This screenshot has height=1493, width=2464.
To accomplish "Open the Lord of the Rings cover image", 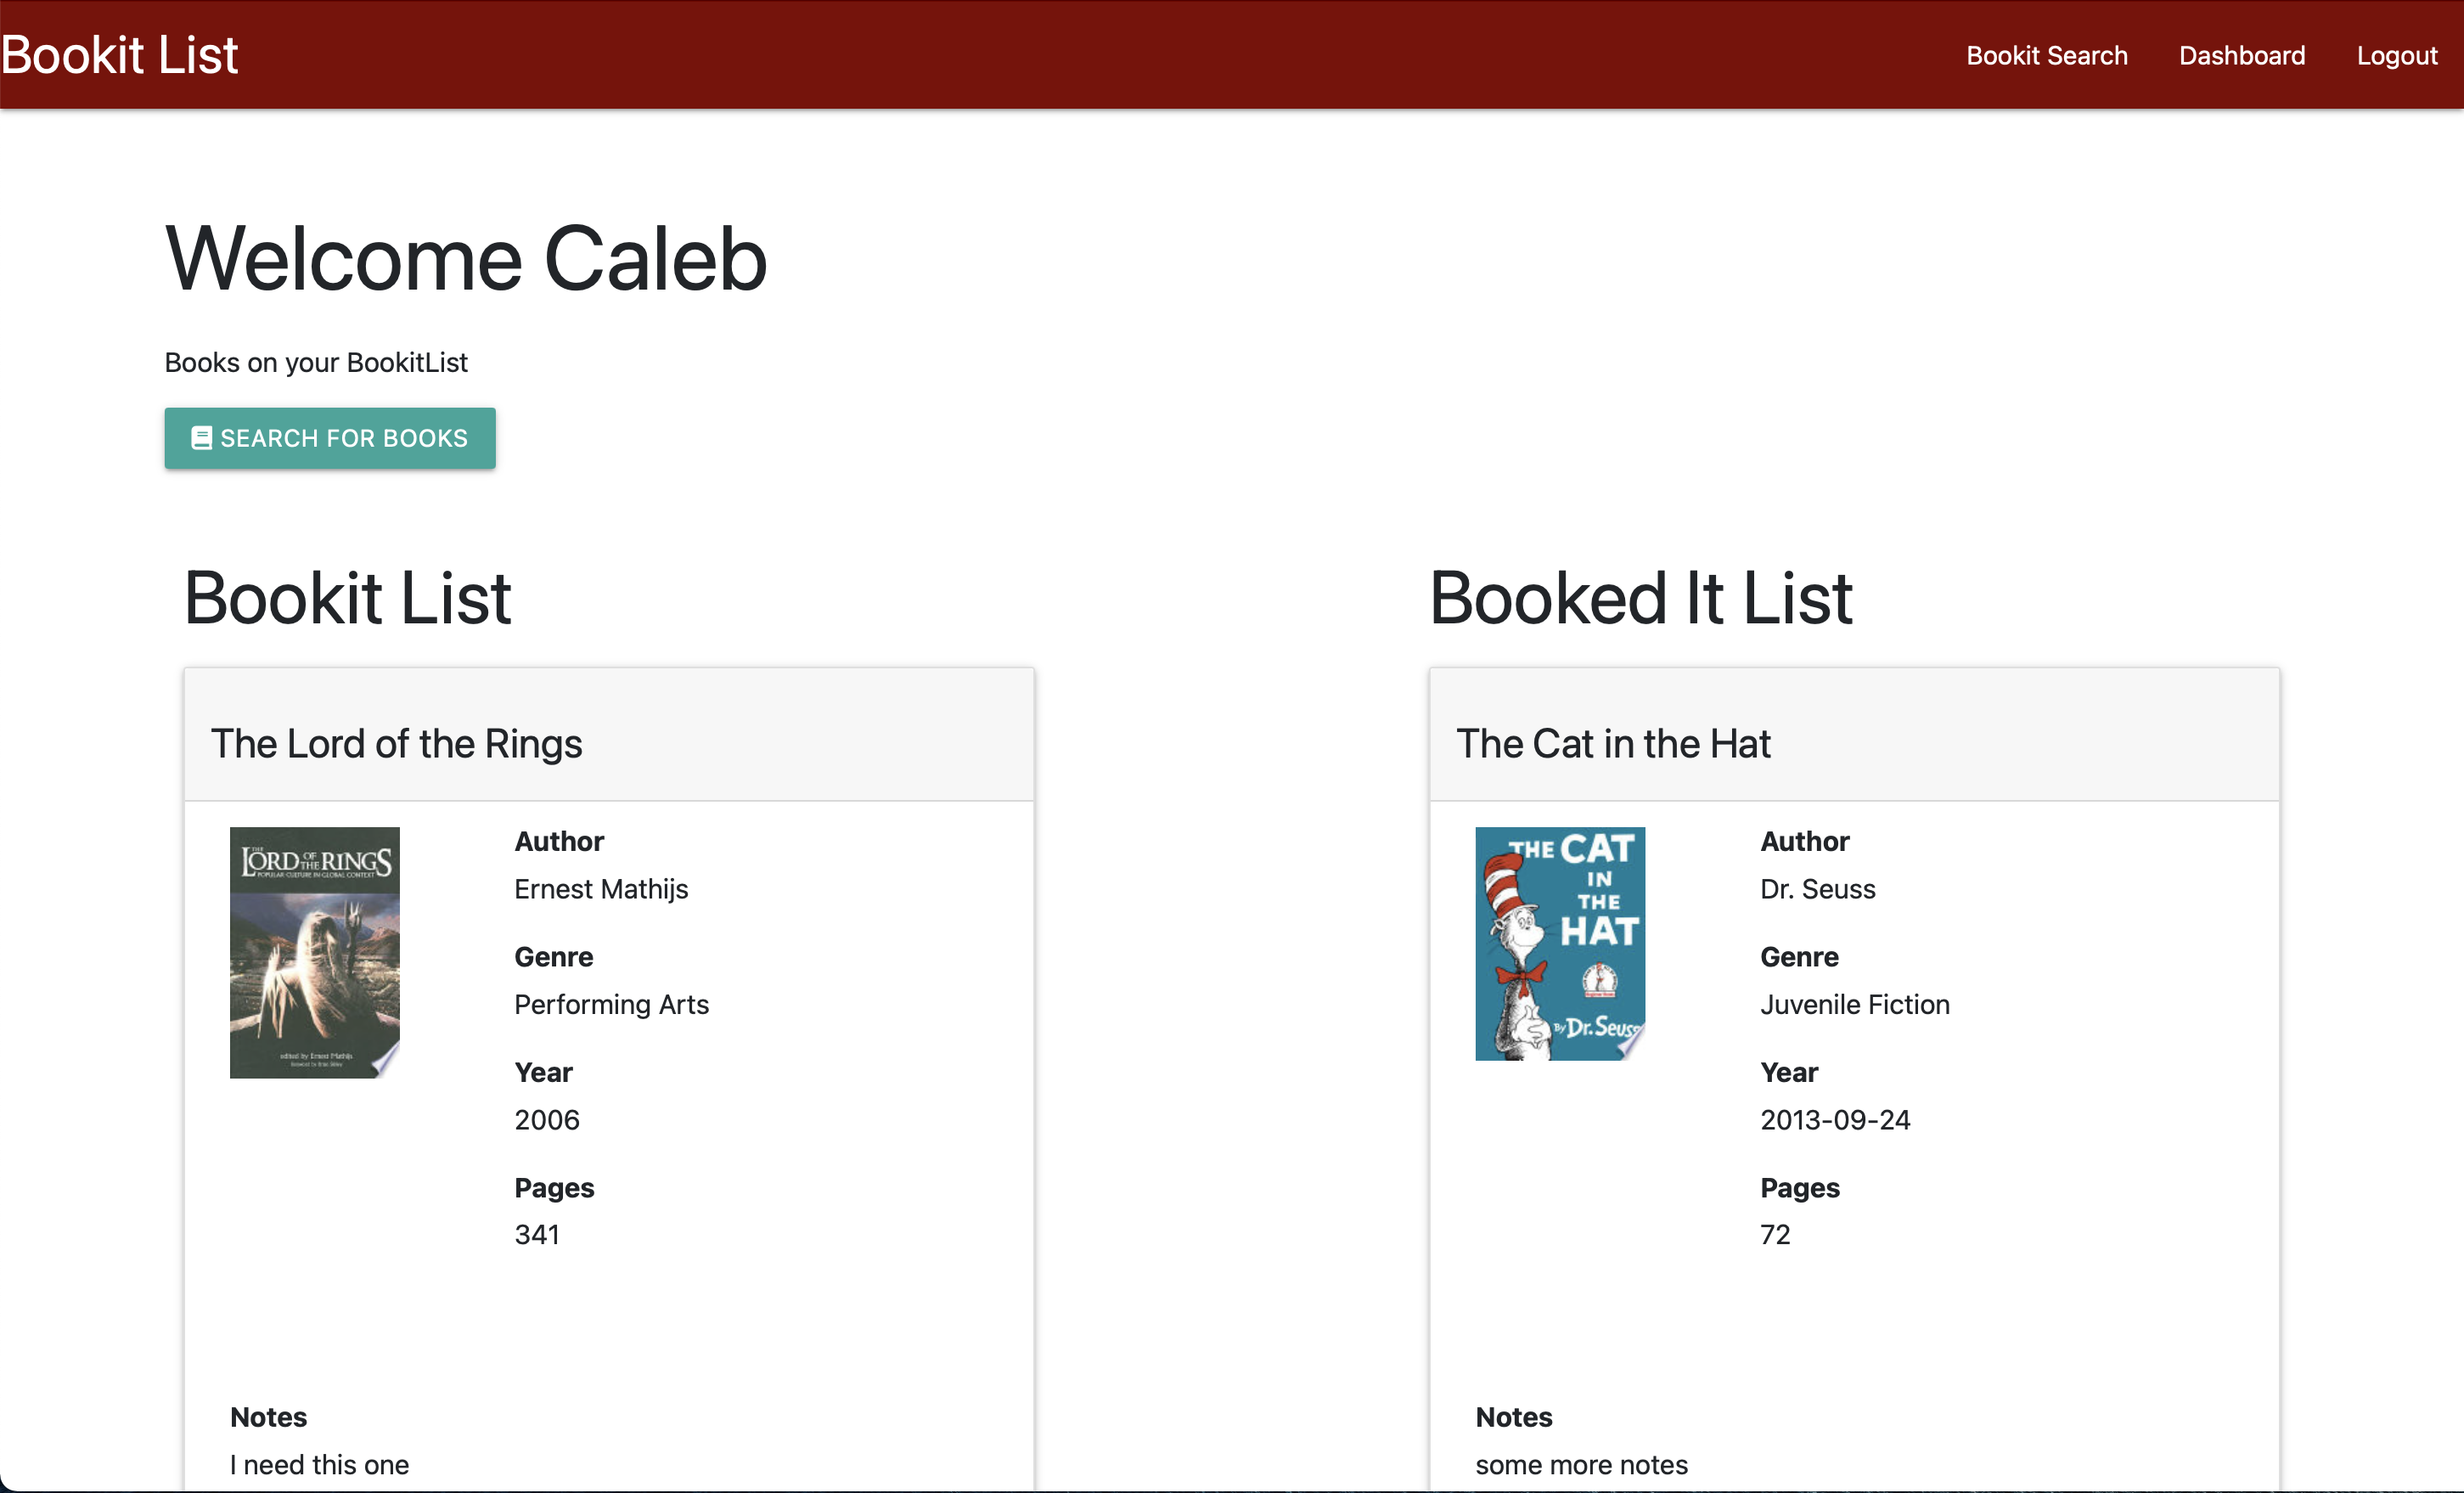I will pos(314,952).
